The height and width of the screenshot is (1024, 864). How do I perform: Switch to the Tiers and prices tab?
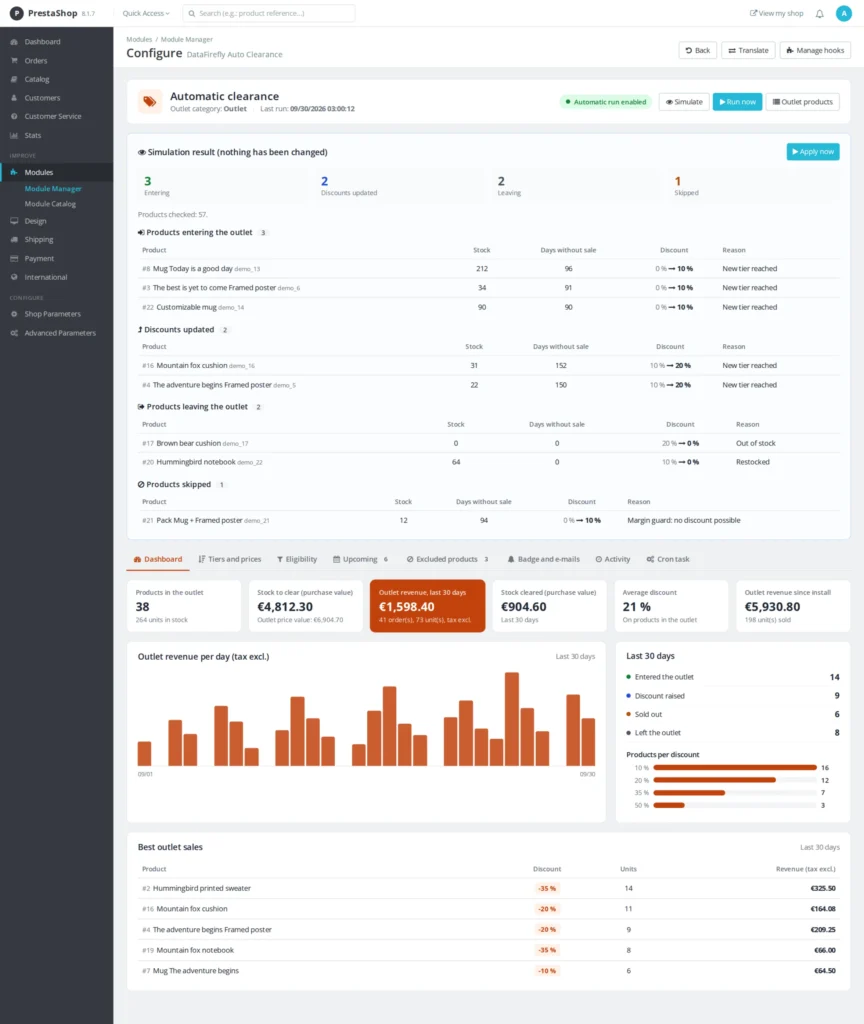pyautogui.click(x=230, y=559)
